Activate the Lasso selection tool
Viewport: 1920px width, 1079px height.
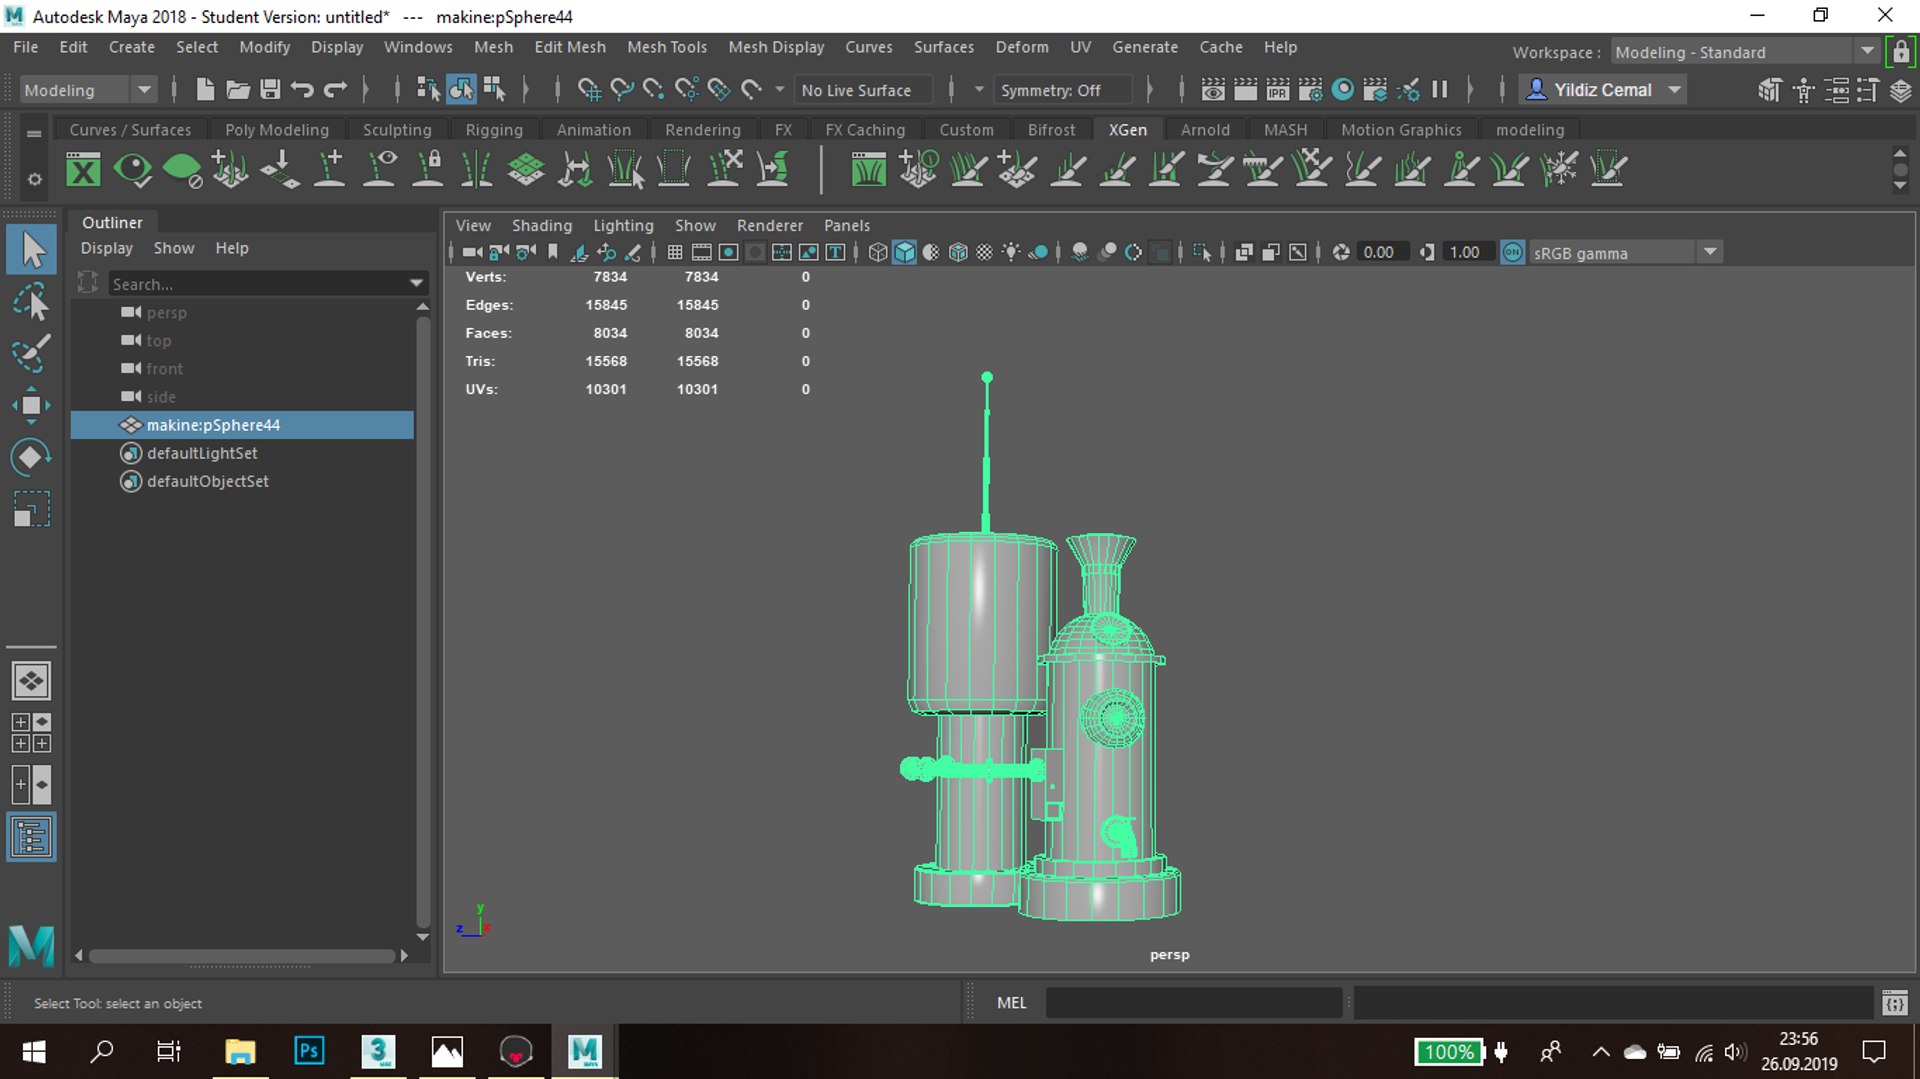tap(31, 302)
